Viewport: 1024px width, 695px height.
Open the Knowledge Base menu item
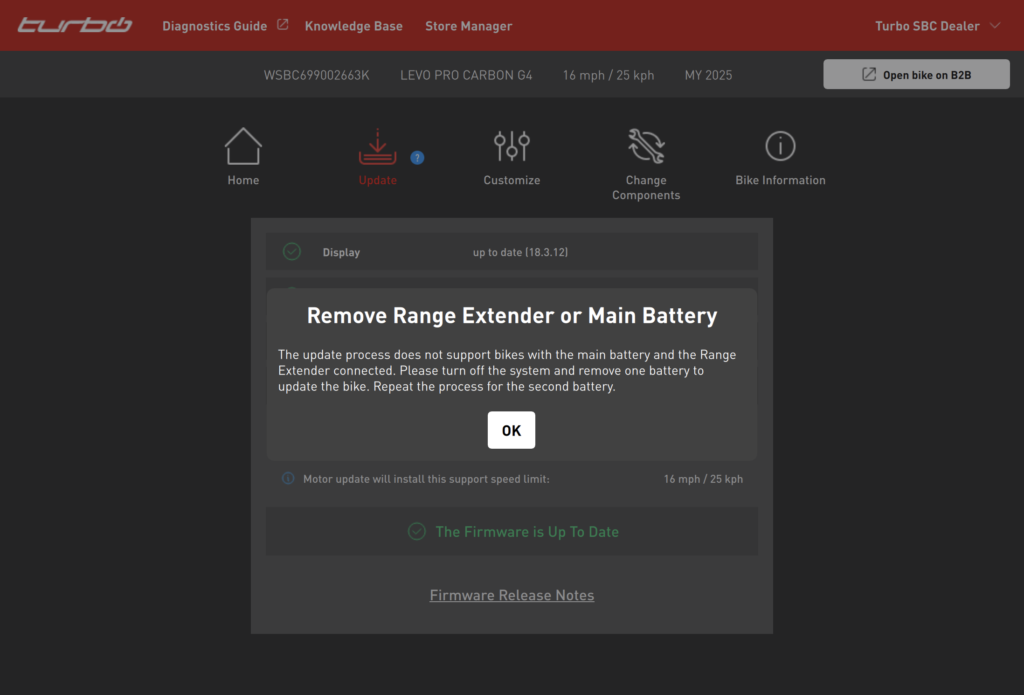tap(353, 26)
